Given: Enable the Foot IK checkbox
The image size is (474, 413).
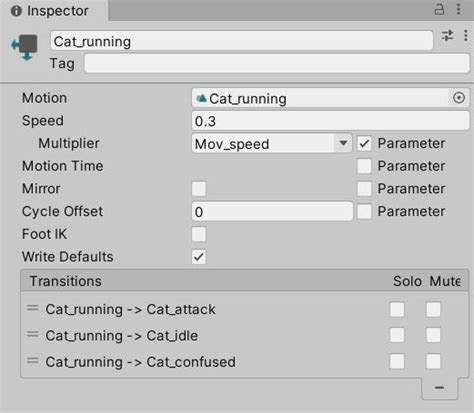Looking at the screenshot, I should [x=199, y=234].
